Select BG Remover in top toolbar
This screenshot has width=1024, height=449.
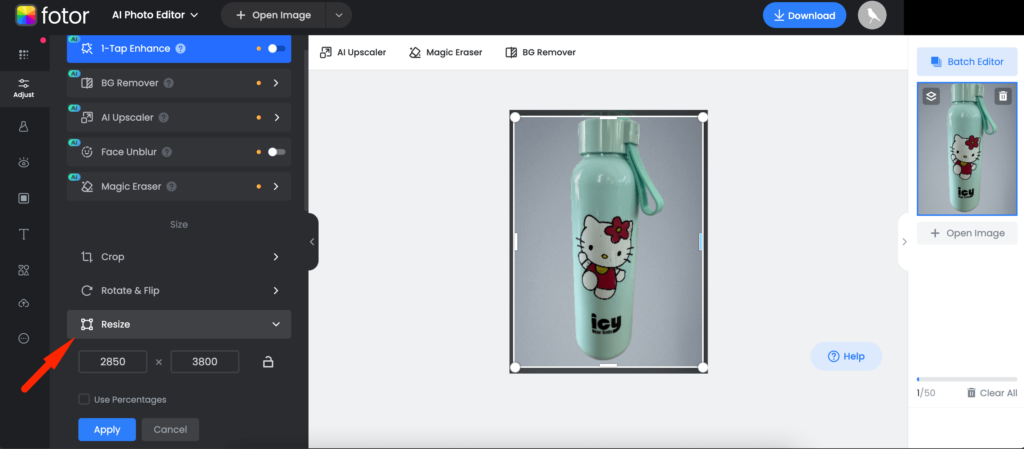tap(541, 52)
